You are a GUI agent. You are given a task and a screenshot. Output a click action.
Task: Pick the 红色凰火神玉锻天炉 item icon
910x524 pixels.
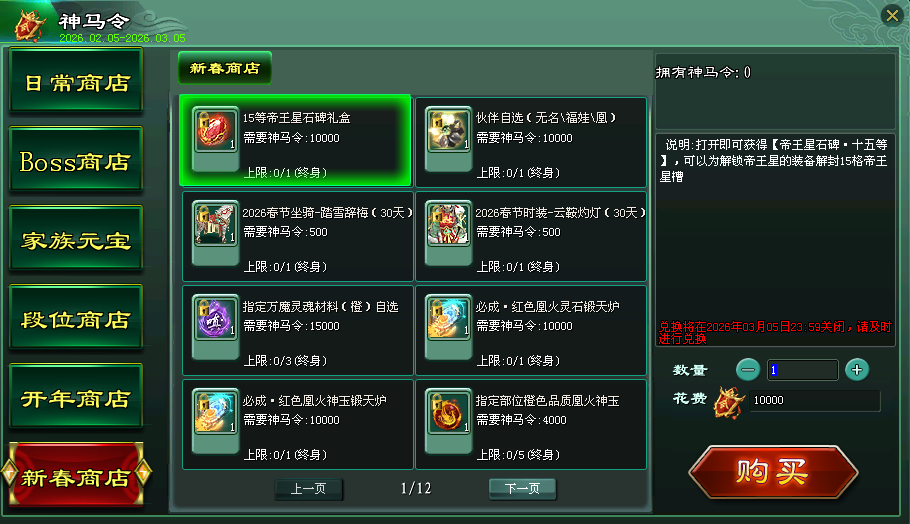point(215,412)
